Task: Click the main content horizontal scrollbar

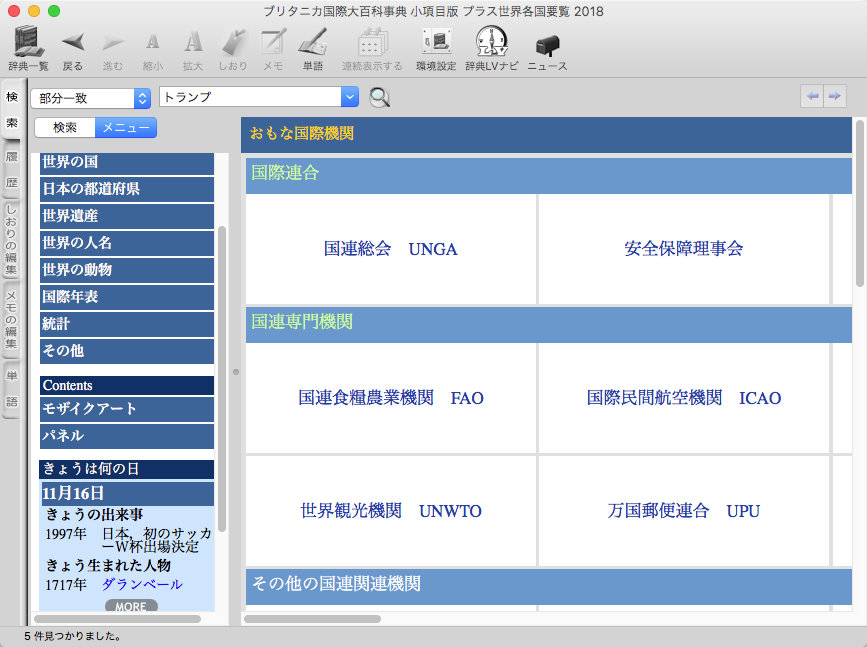Action: coord(312,619)
